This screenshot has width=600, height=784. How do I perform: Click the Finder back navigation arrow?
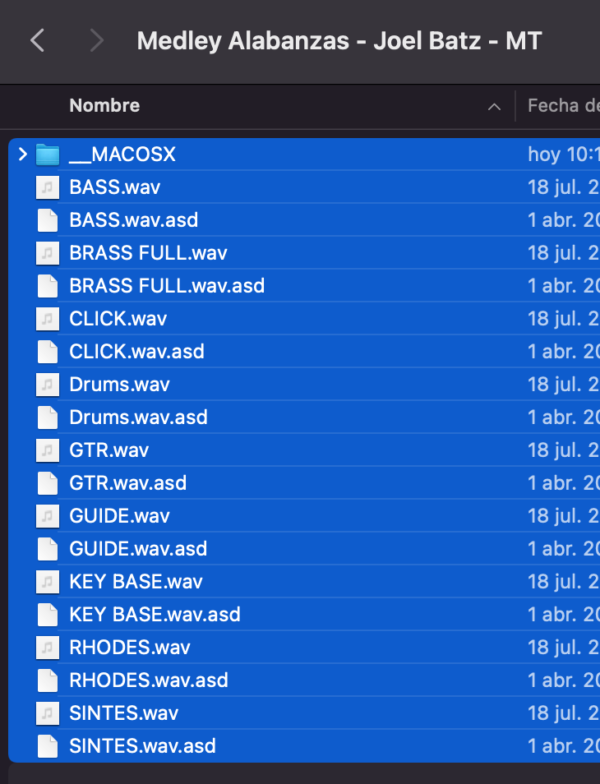pyautogui.click(x=38, y=41)
